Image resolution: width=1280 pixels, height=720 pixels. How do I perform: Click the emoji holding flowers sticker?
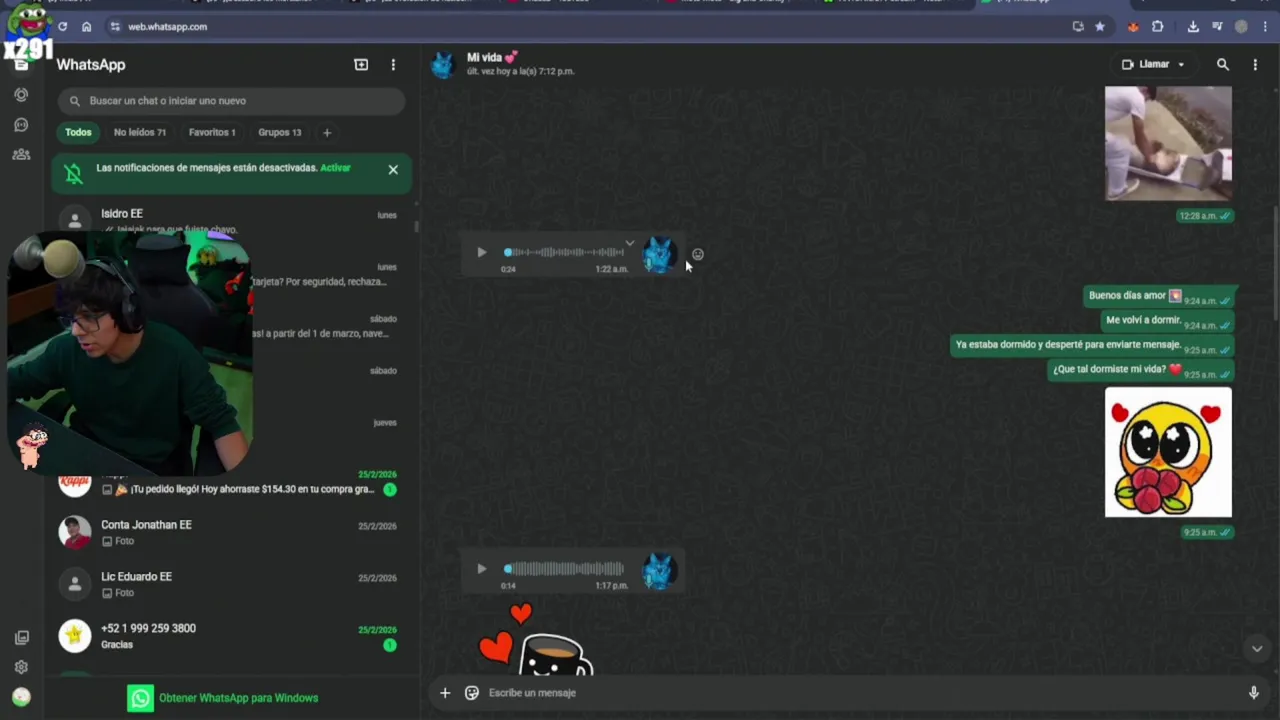1168,452
